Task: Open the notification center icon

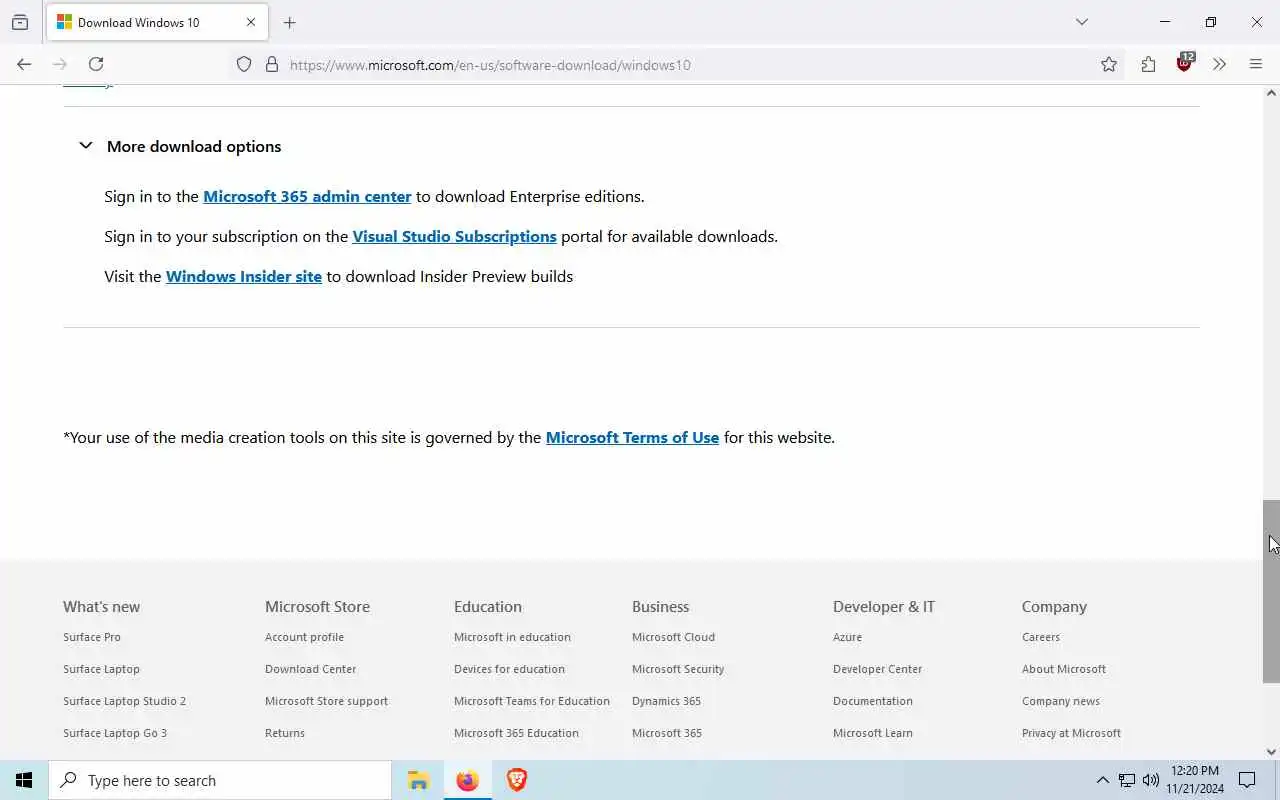Action: (1247, 780)
